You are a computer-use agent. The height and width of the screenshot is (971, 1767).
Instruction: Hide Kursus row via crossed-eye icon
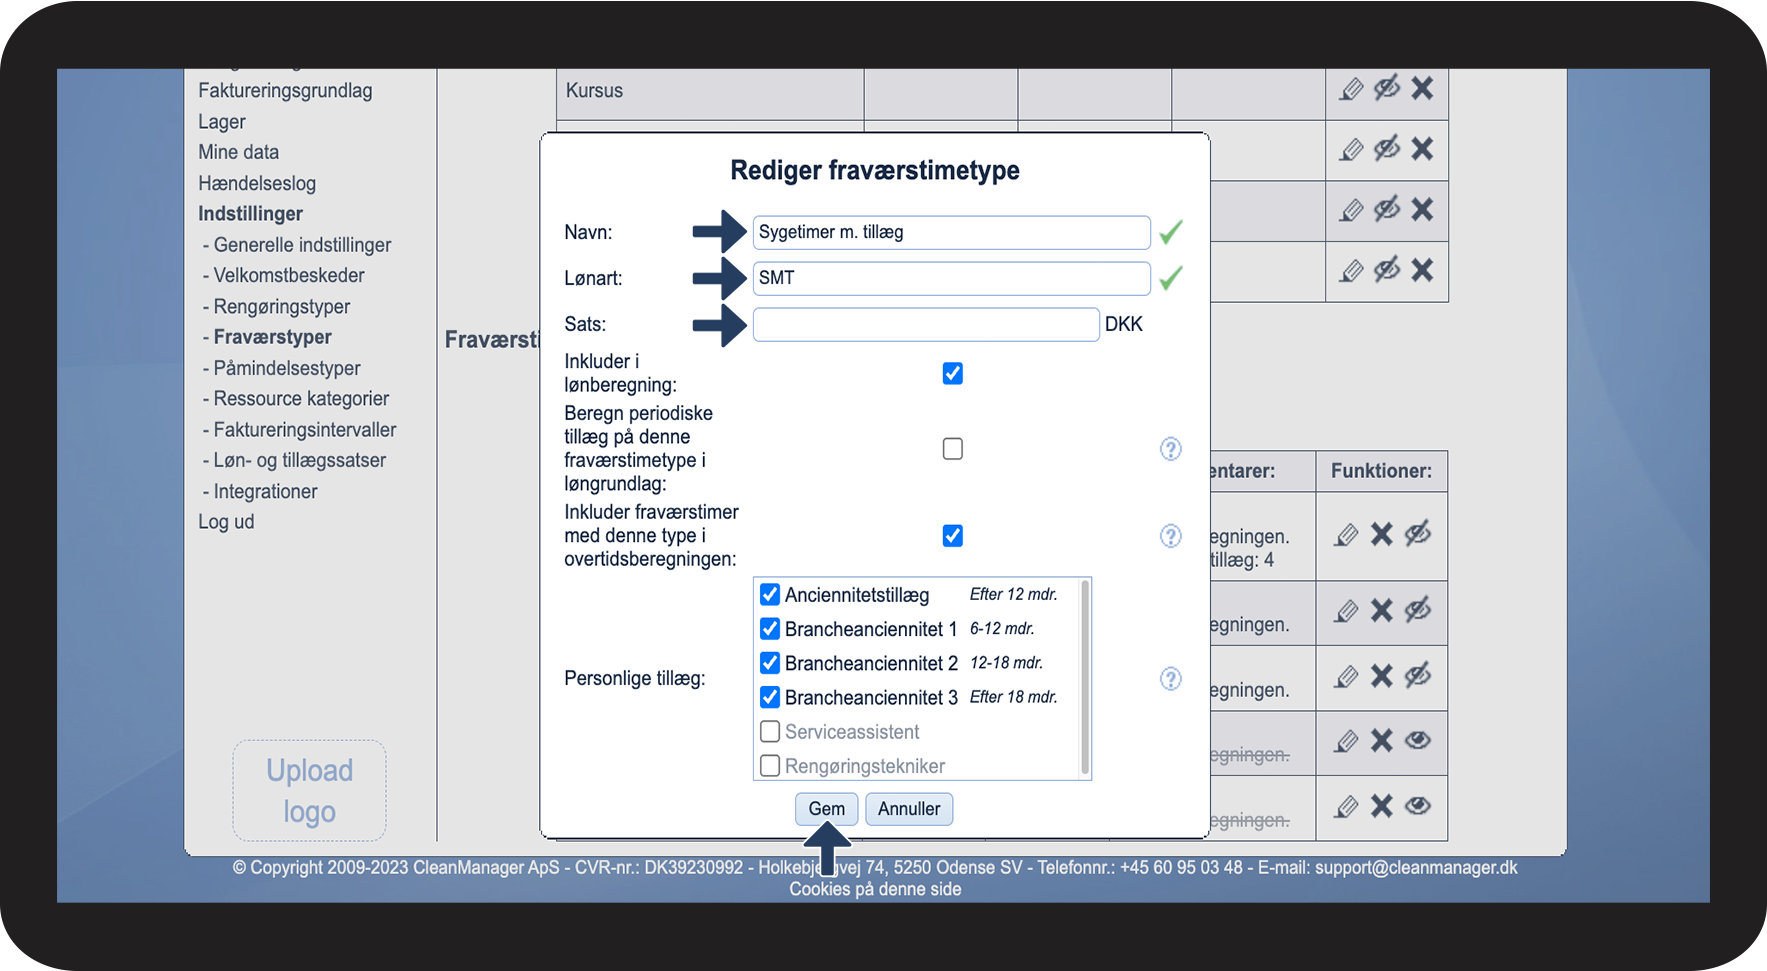[x=1387, y=88]
